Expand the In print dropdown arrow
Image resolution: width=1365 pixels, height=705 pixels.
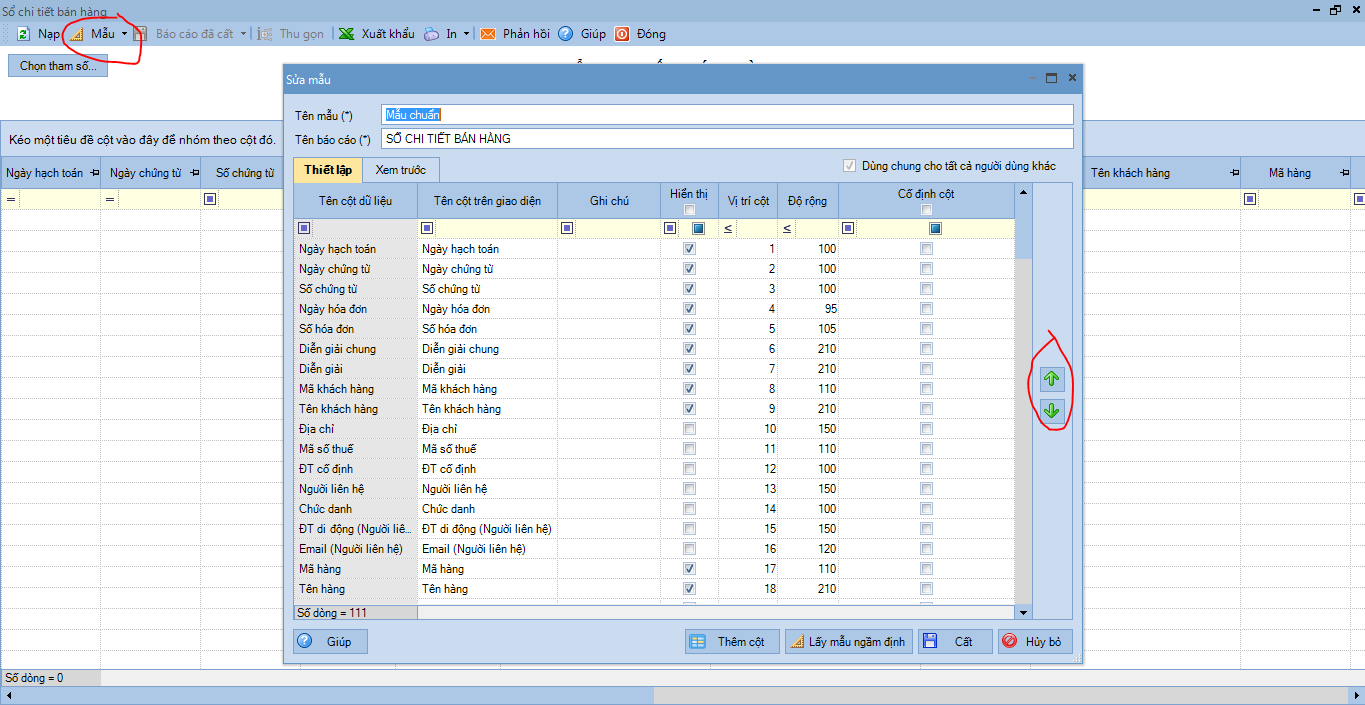(466, 34)
